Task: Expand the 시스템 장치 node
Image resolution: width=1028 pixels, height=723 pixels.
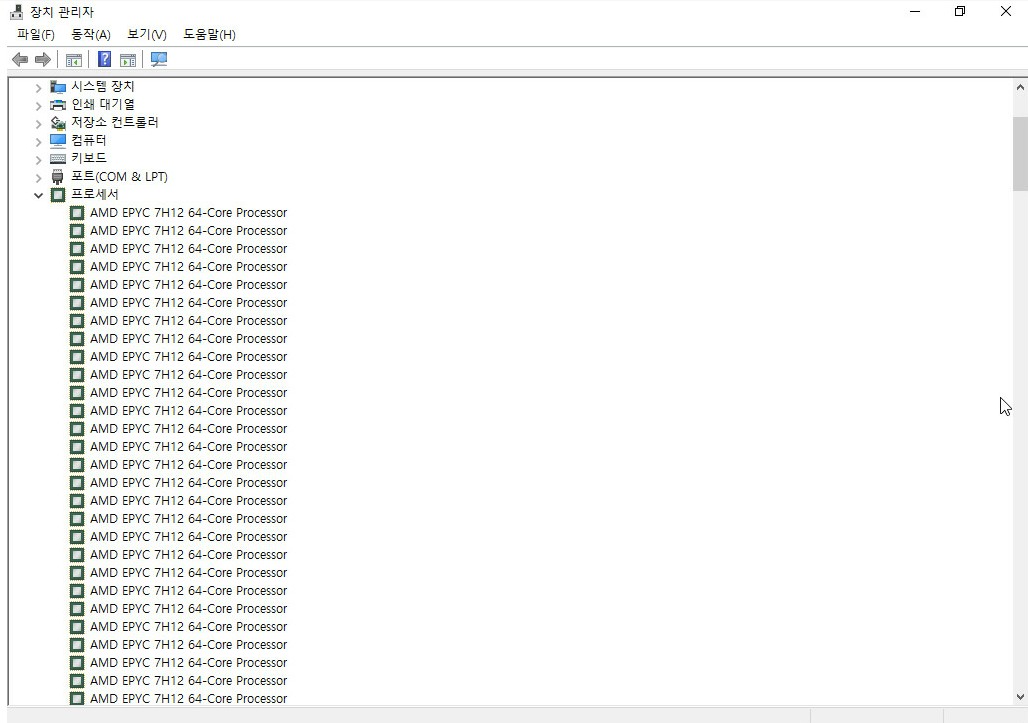Action: coord(38,87)
